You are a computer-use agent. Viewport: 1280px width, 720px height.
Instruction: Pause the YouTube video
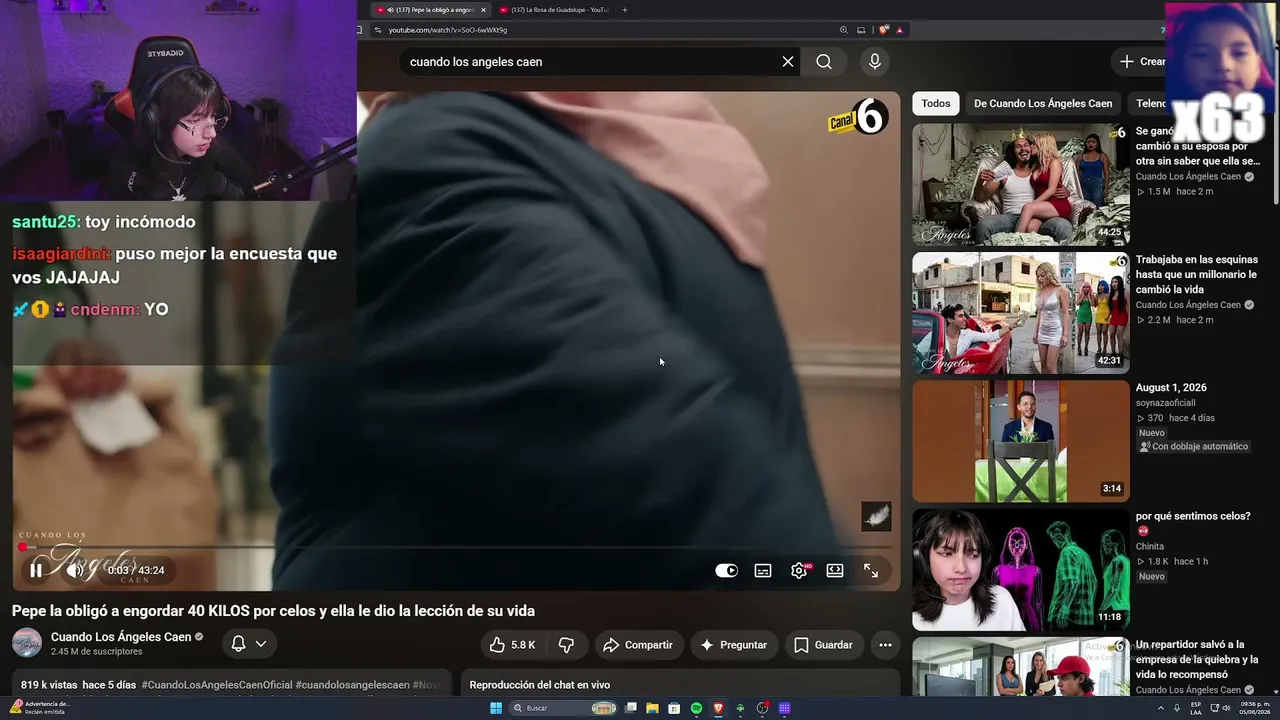pyautogui.click(x=36, y=570)
